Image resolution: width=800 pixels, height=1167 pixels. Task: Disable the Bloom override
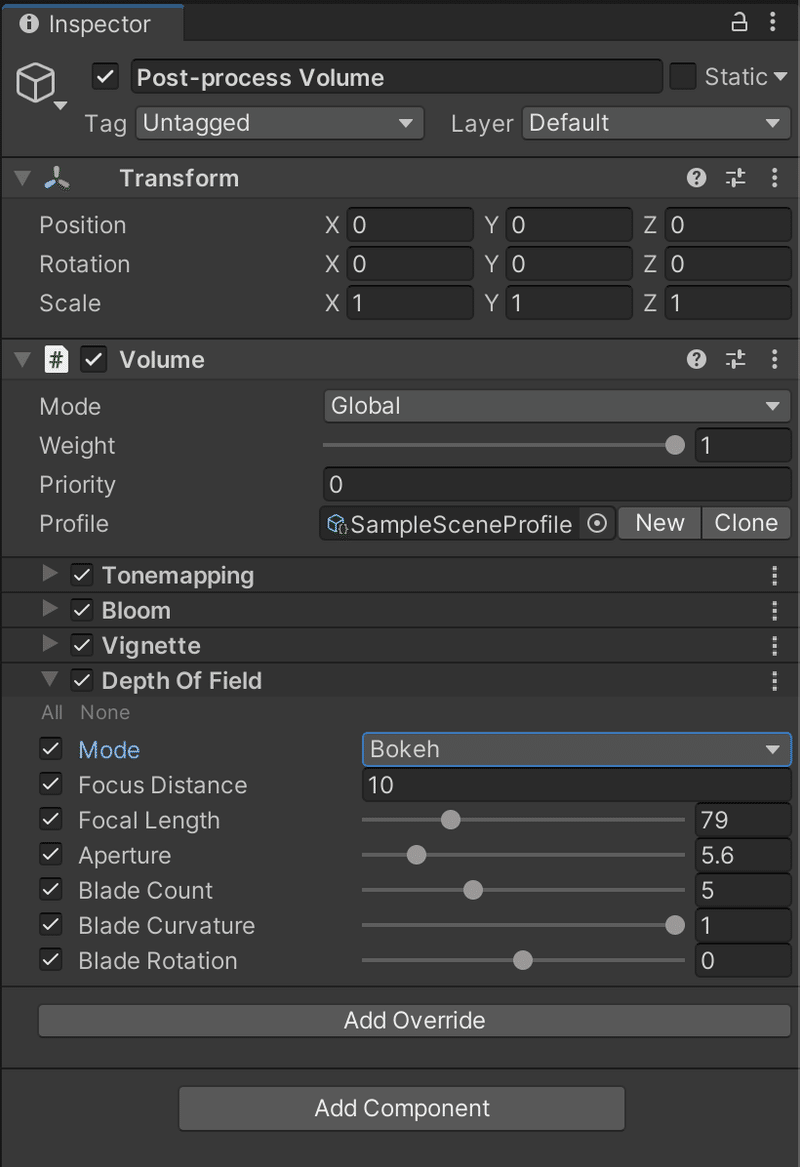coord(81,610)
